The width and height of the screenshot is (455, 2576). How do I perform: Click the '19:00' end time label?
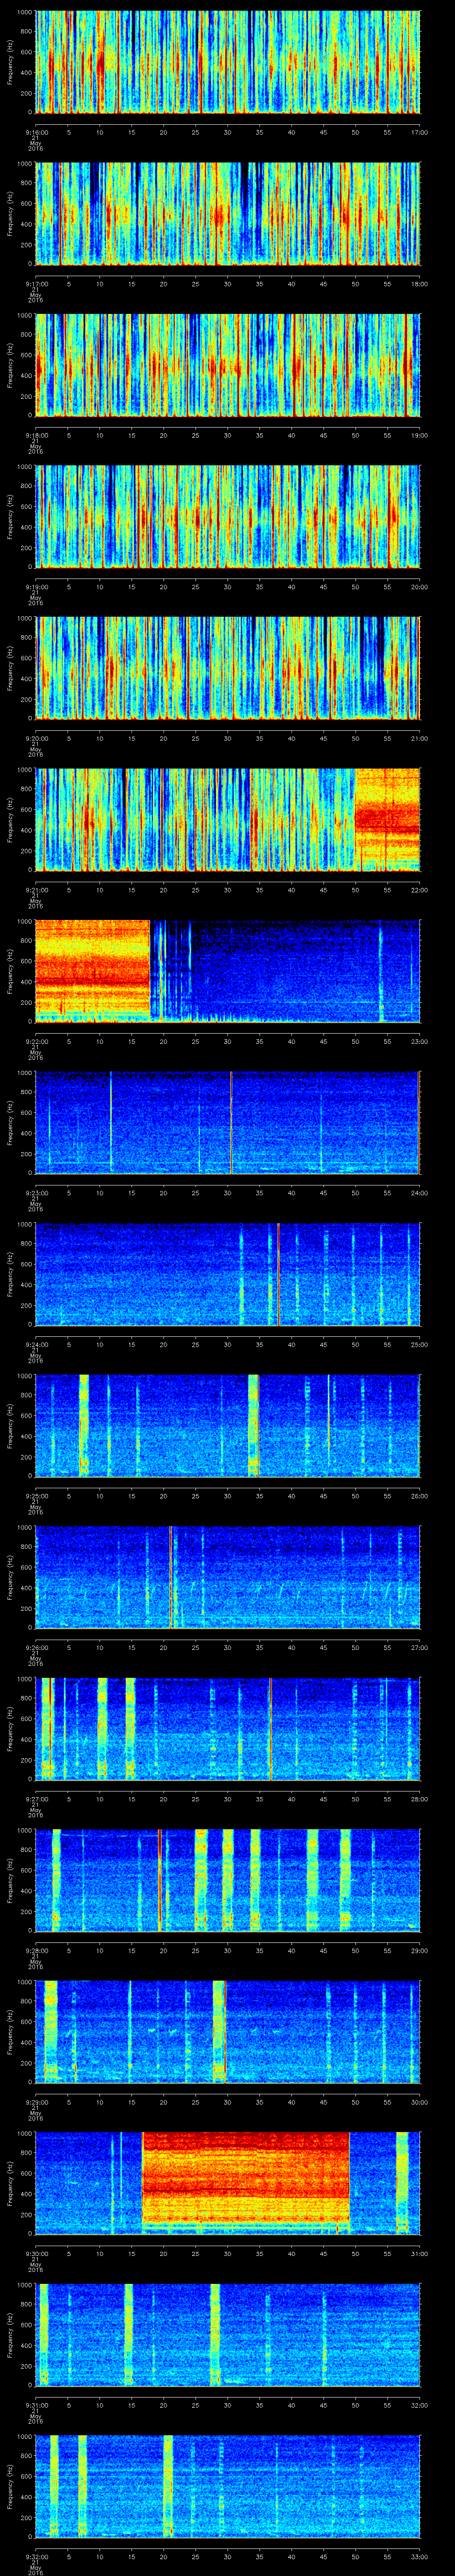(x=419, y=434)
